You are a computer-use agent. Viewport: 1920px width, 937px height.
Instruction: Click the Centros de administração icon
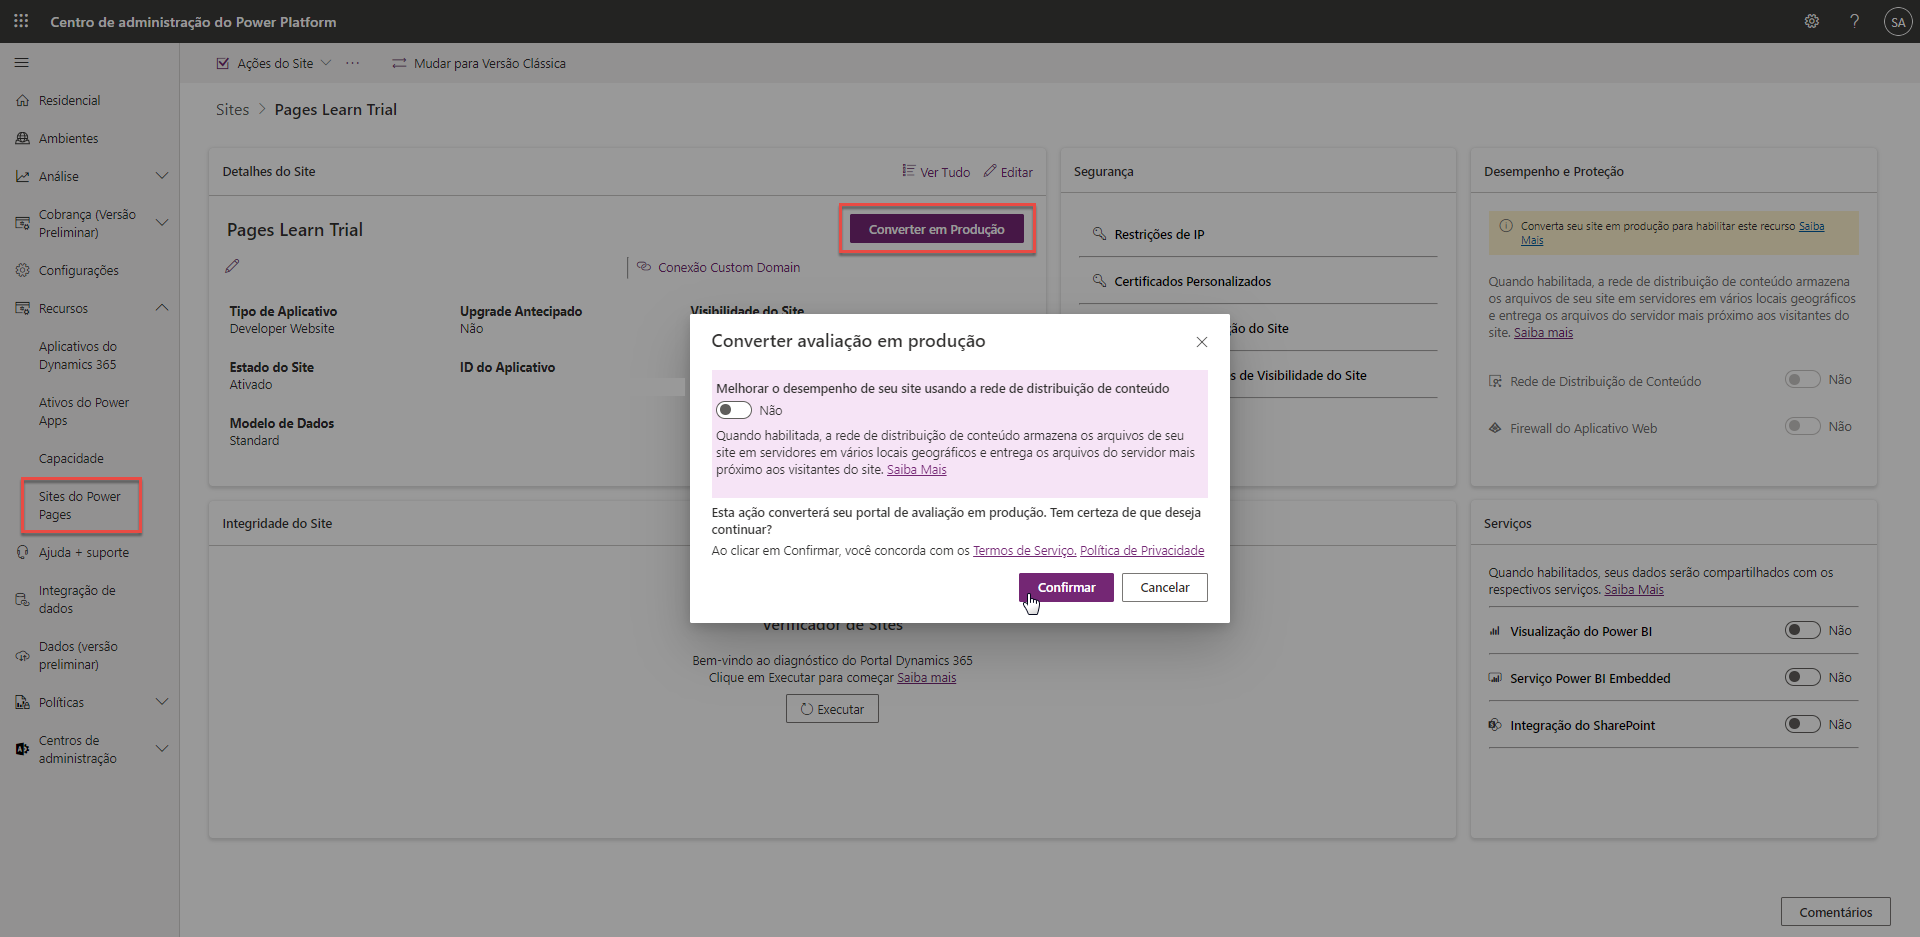[23, 749]
